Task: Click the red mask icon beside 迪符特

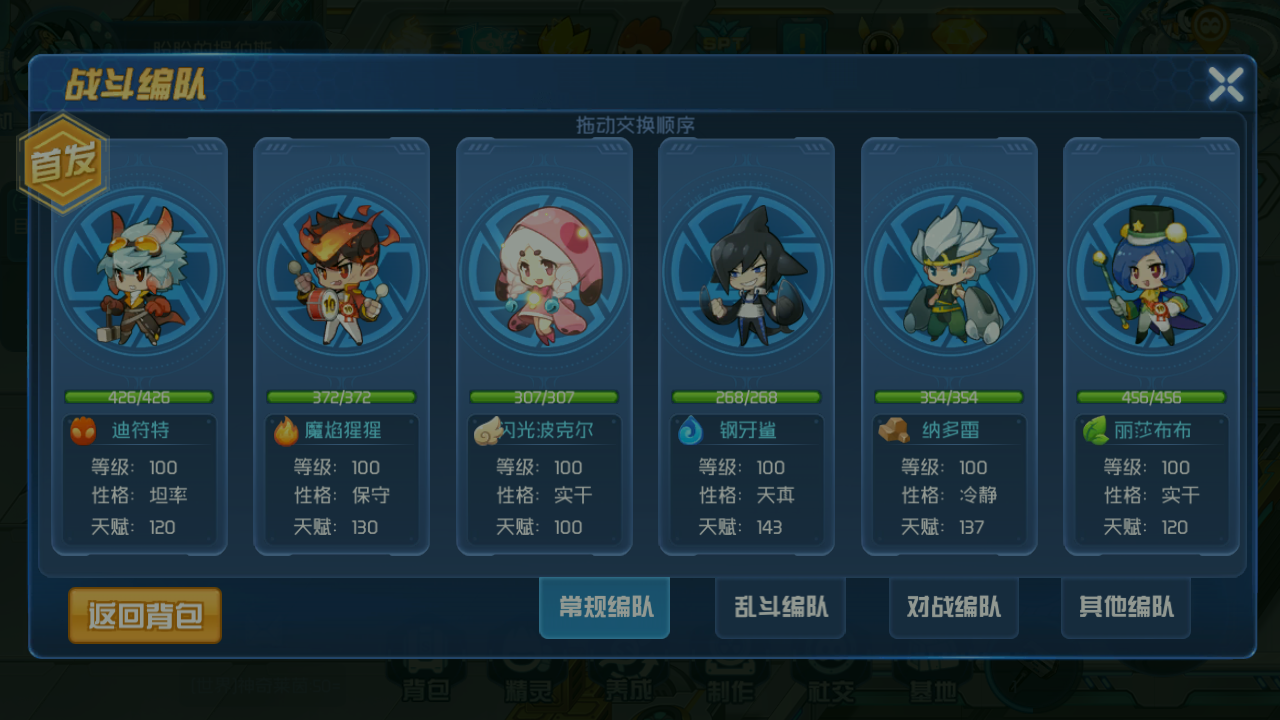Action: 83,431
